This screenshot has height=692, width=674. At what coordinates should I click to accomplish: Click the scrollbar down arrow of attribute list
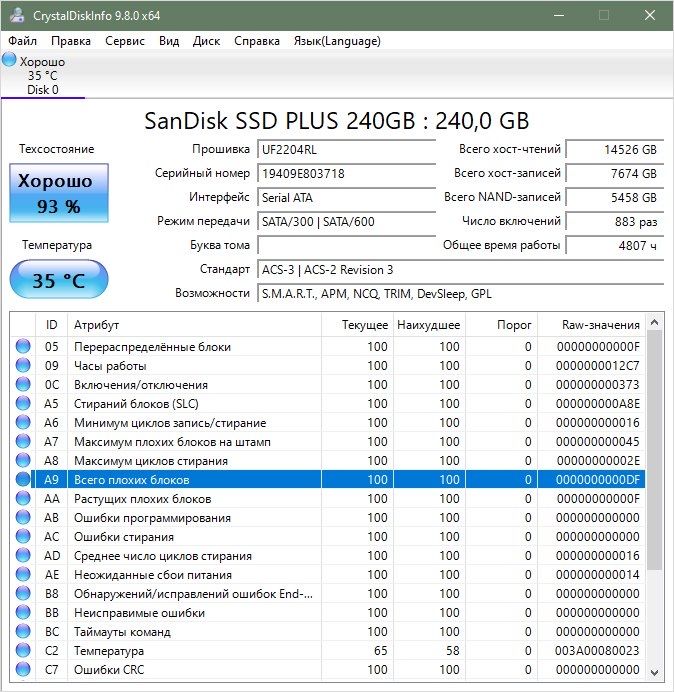coord(655,672)
